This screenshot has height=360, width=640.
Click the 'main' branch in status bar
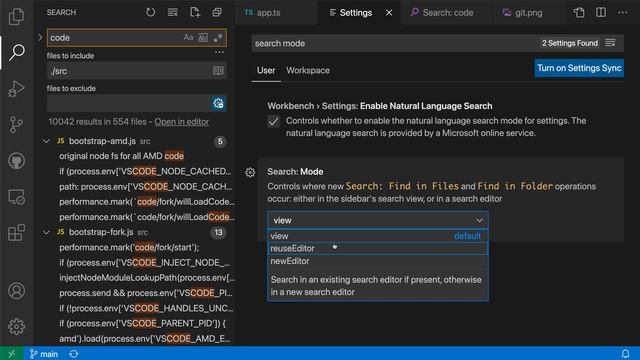(44, 354)
